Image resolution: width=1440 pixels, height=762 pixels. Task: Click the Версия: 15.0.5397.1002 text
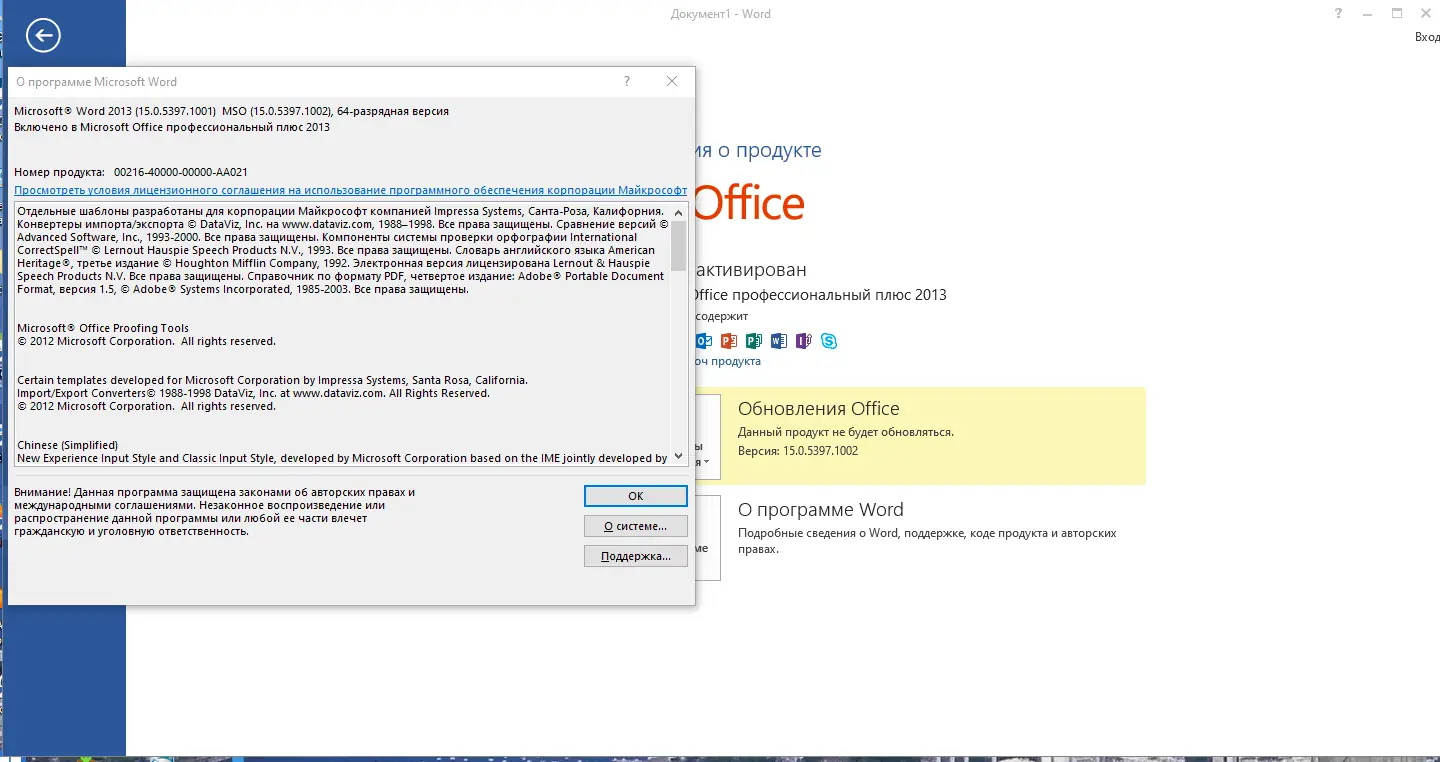pos(798,451)
